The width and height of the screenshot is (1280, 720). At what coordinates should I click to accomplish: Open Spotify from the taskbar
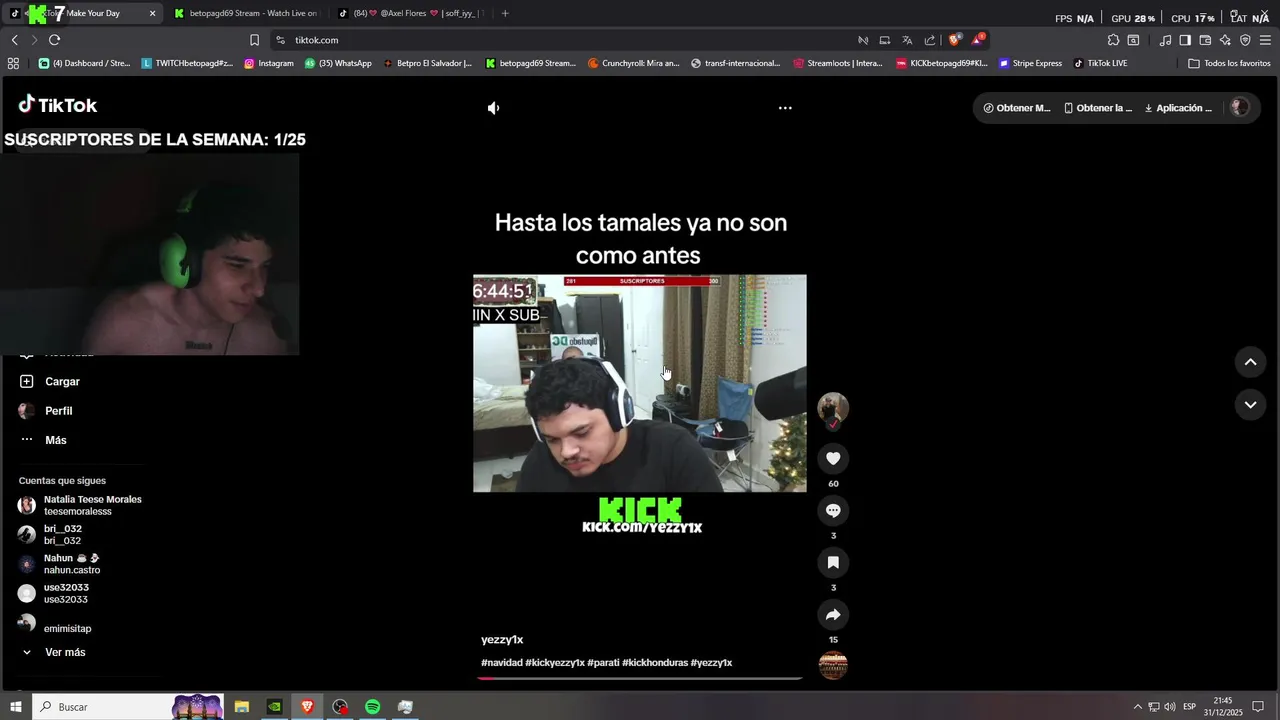[372, 707]
